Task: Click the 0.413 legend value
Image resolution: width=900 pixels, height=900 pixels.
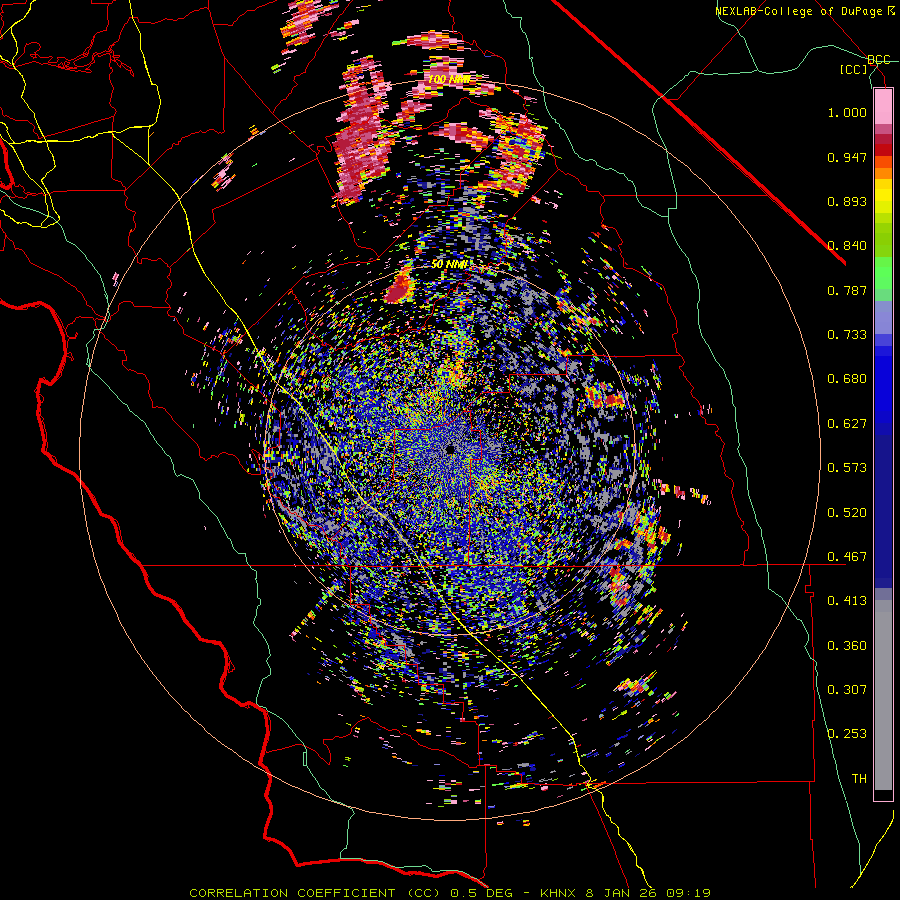Action: [847, 601]
